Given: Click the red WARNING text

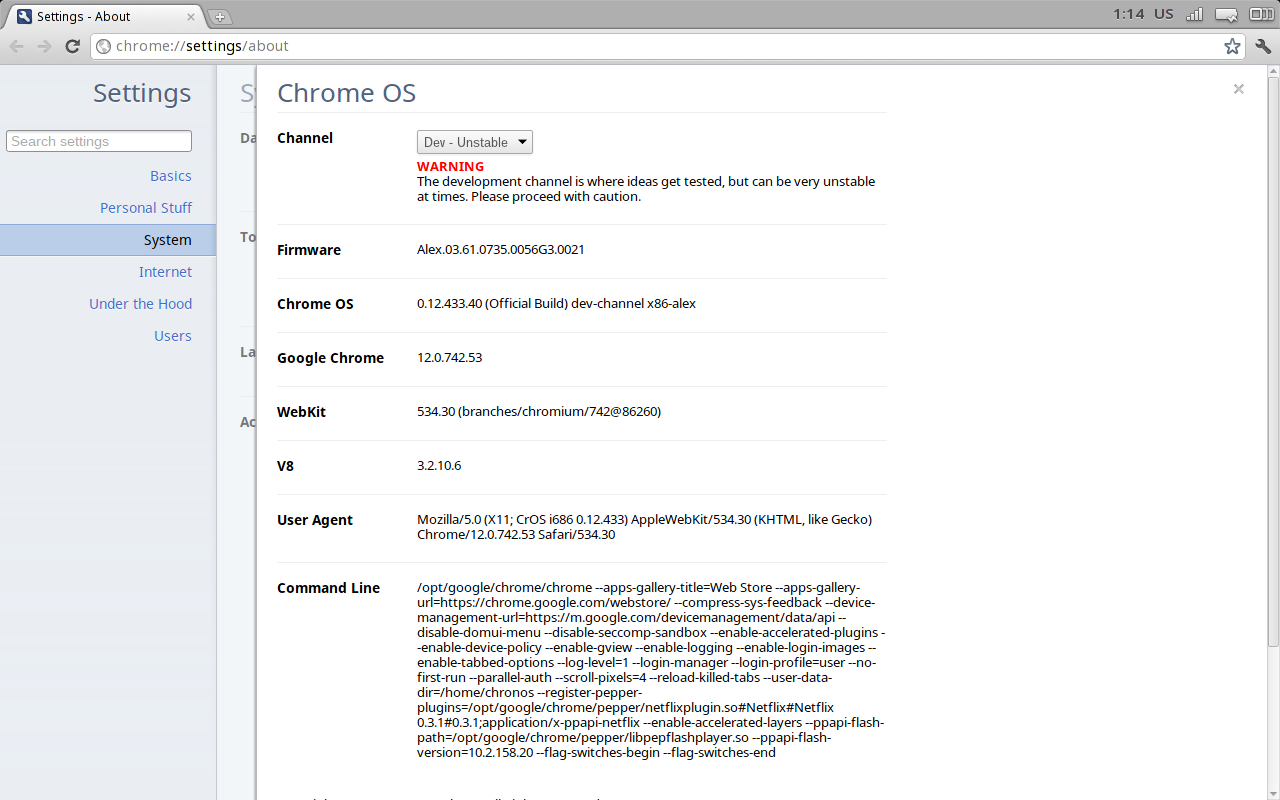Looking at the screenshot, I should 450,167.
